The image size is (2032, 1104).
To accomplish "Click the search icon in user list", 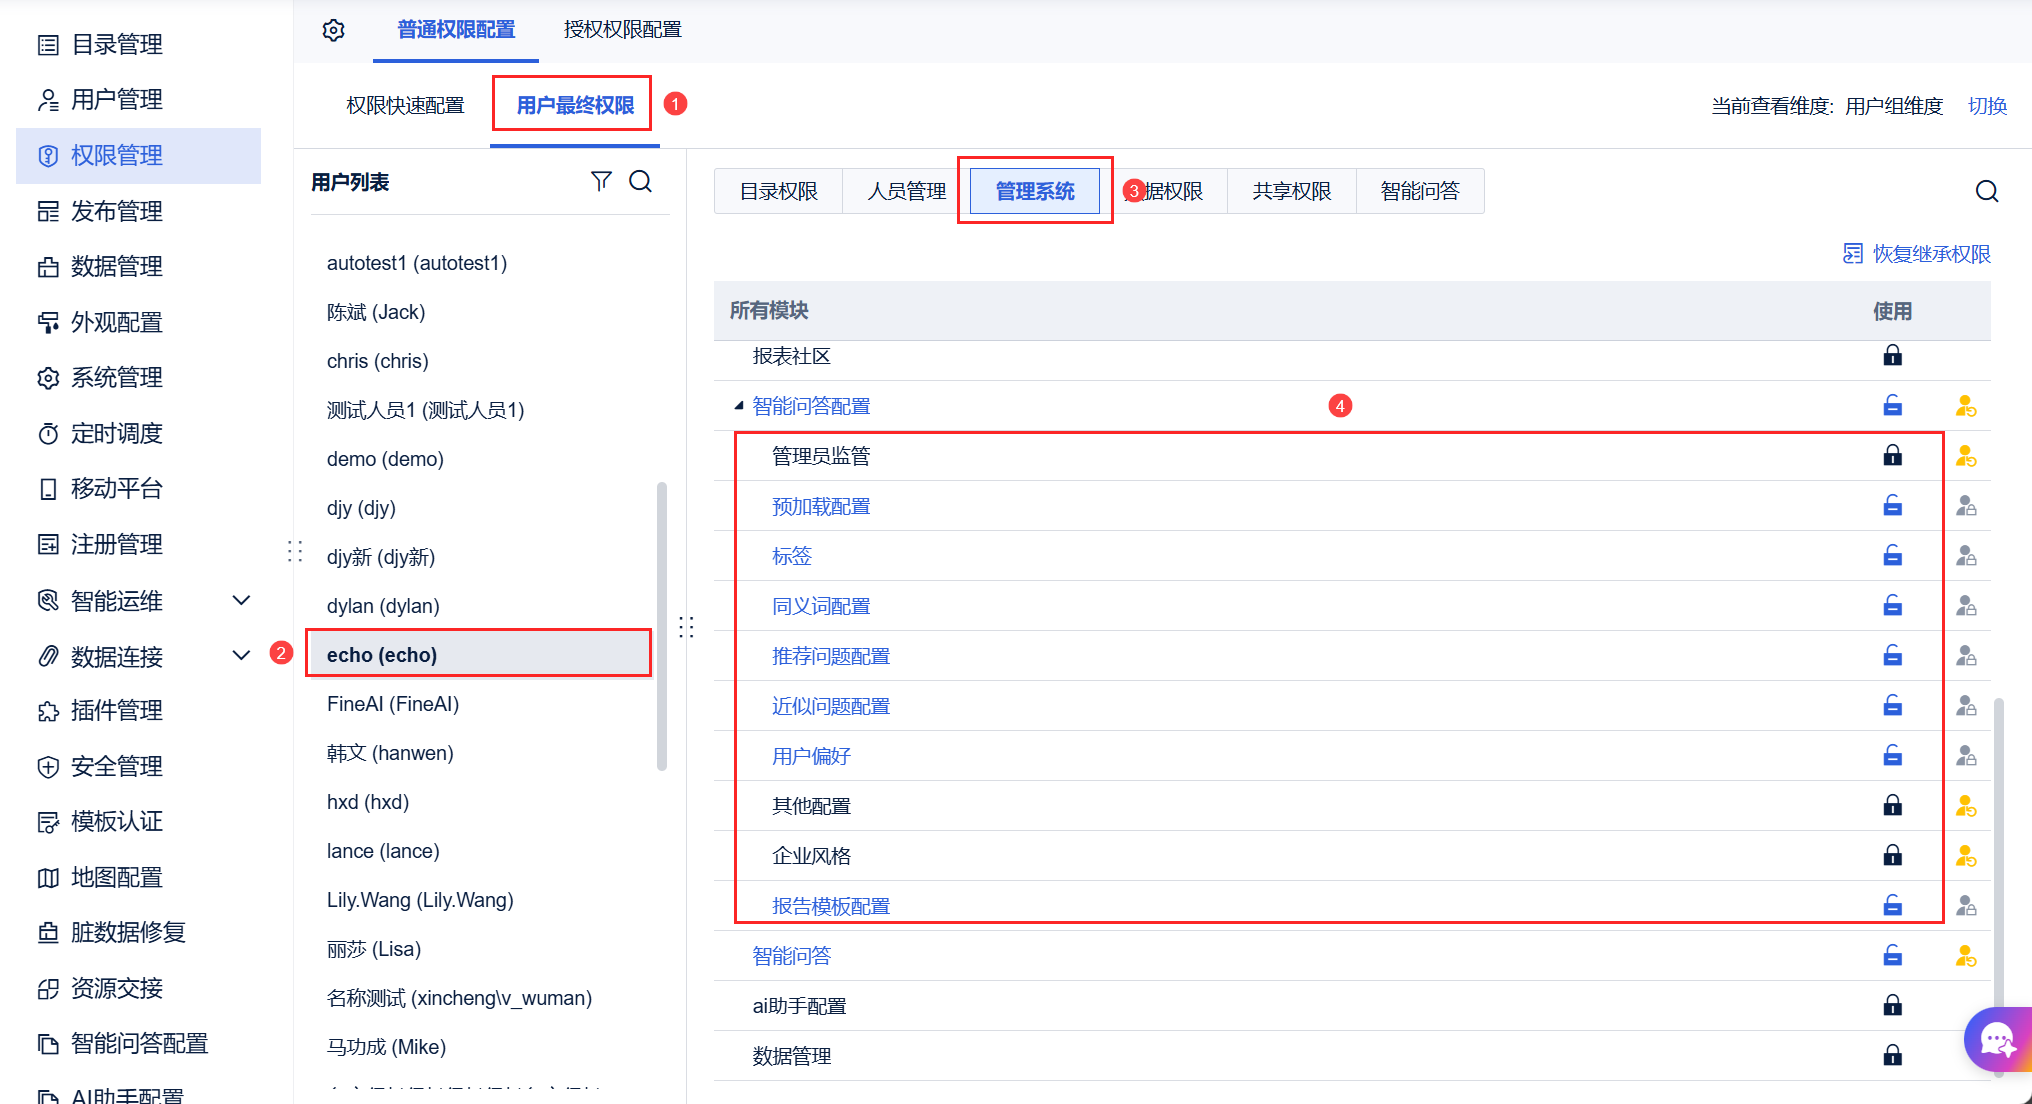I will click(x=640, y=181).
